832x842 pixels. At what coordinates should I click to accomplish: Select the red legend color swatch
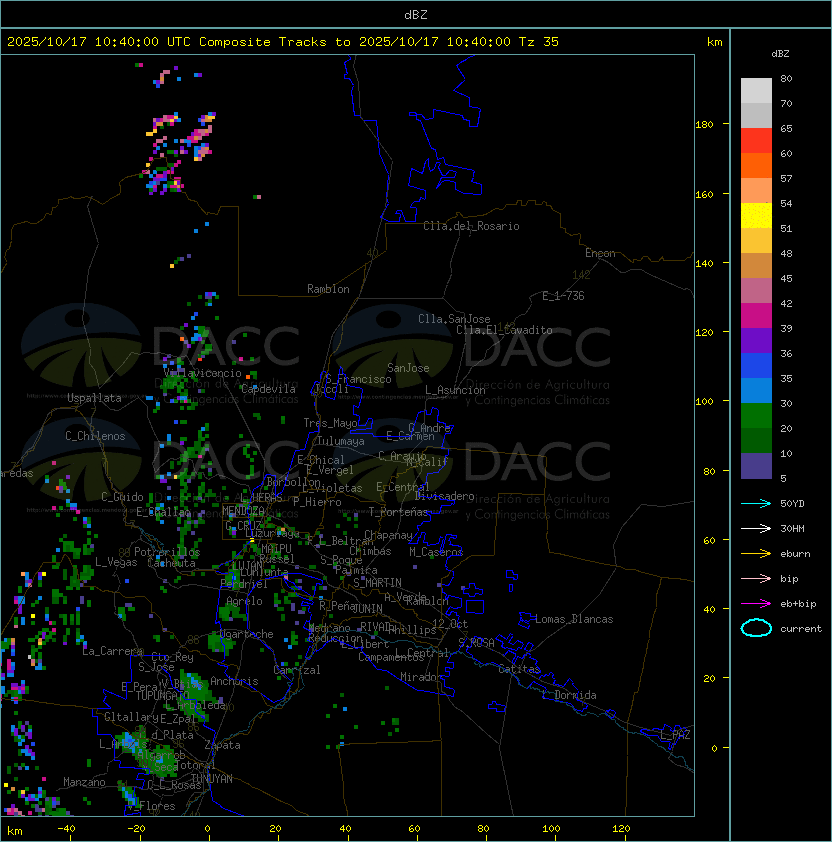tap(756, 141)
